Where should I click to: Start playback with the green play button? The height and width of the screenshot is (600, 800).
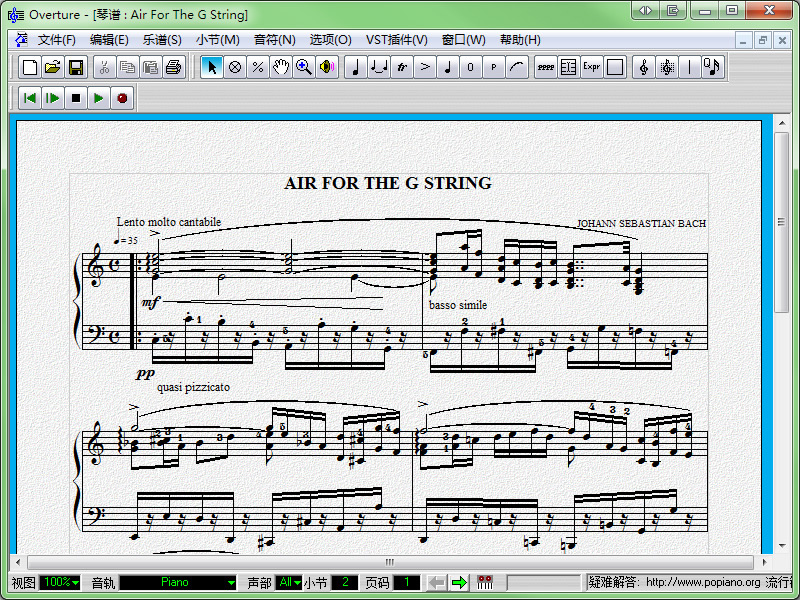coord(99,98)
